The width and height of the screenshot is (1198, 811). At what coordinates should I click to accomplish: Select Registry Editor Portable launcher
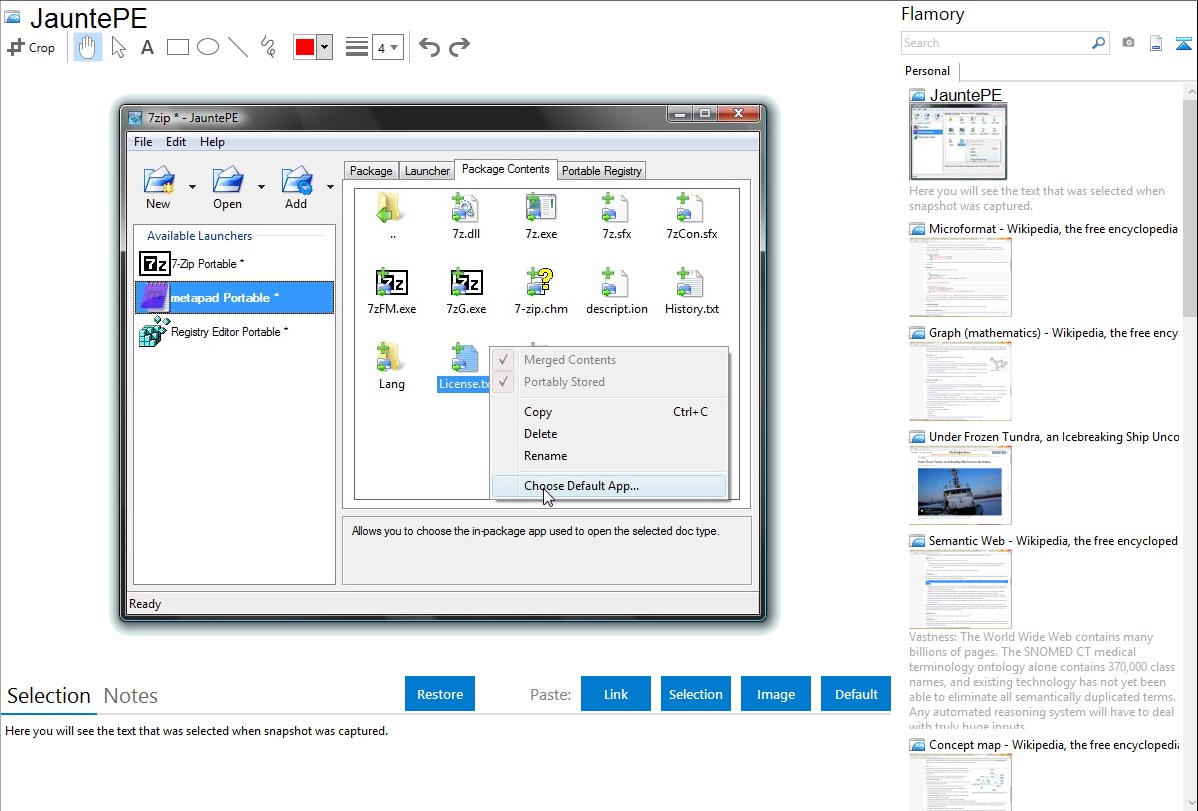(x=235, y=332)
